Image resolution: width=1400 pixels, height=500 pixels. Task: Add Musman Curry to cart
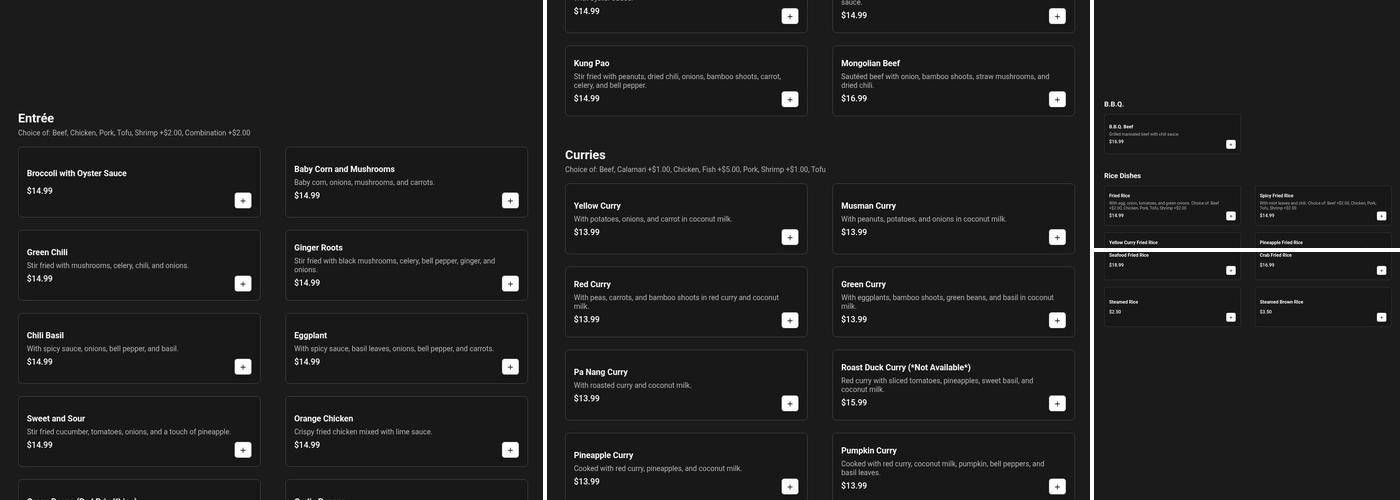tap(1057, 237)
